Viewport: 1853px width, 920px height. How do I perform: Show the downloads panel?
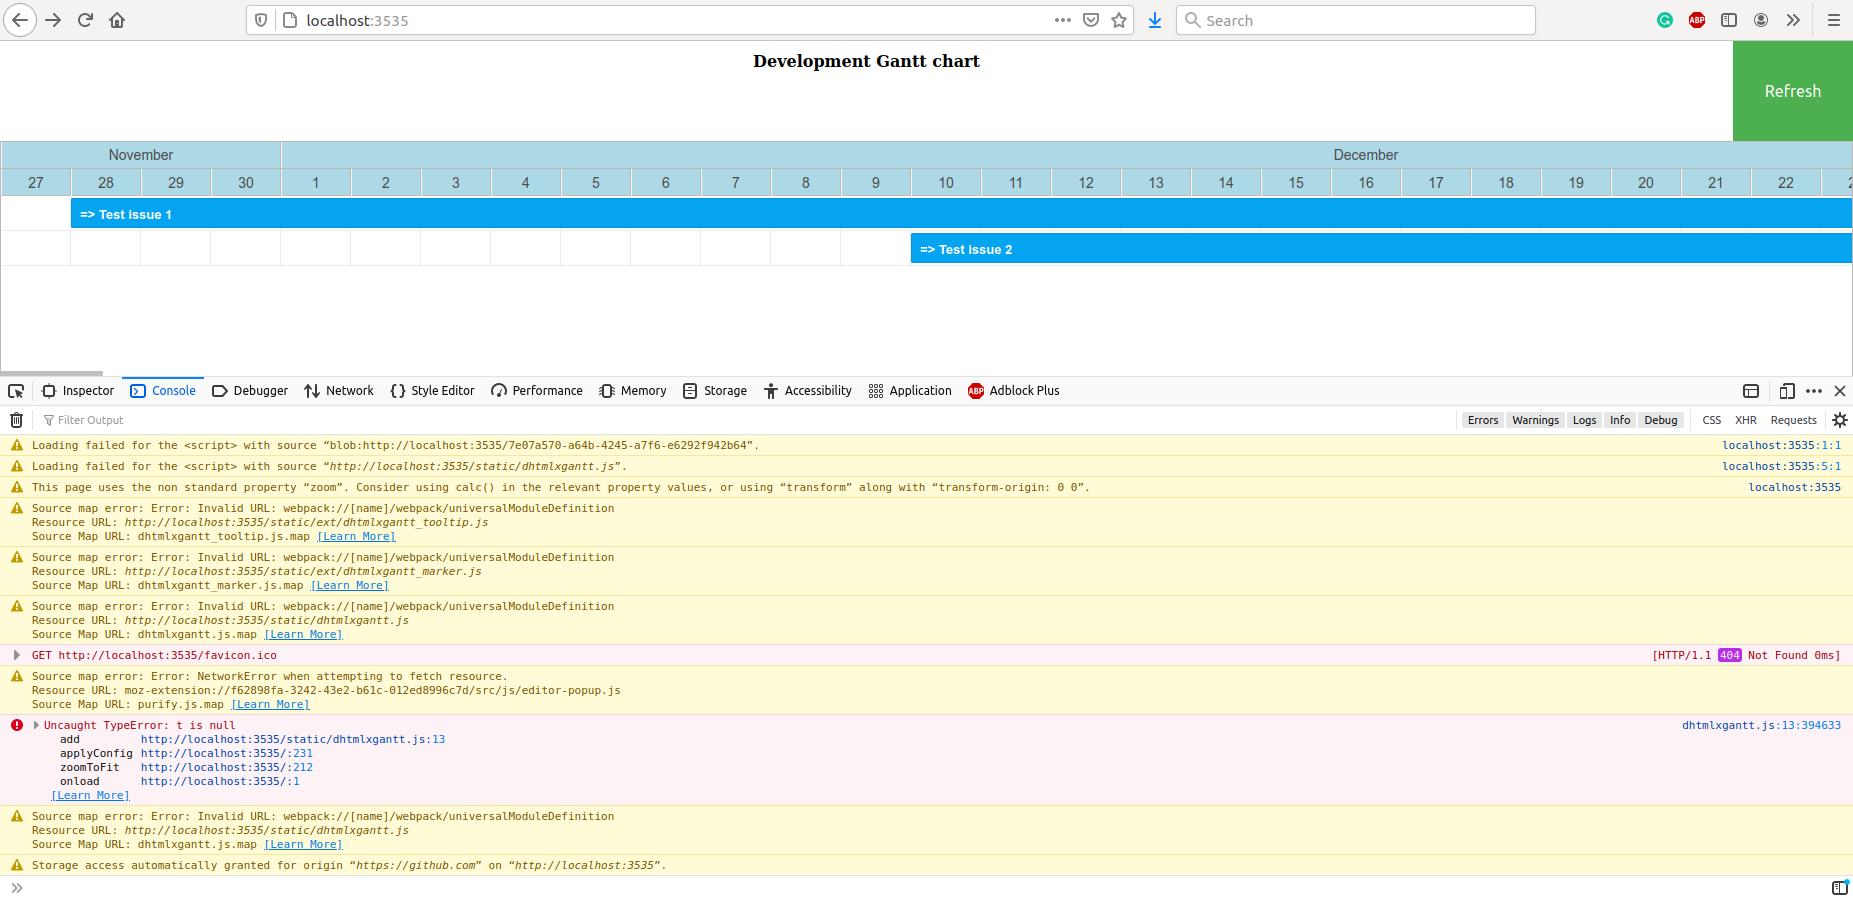pyautogui.click(x=1155, y=20)
